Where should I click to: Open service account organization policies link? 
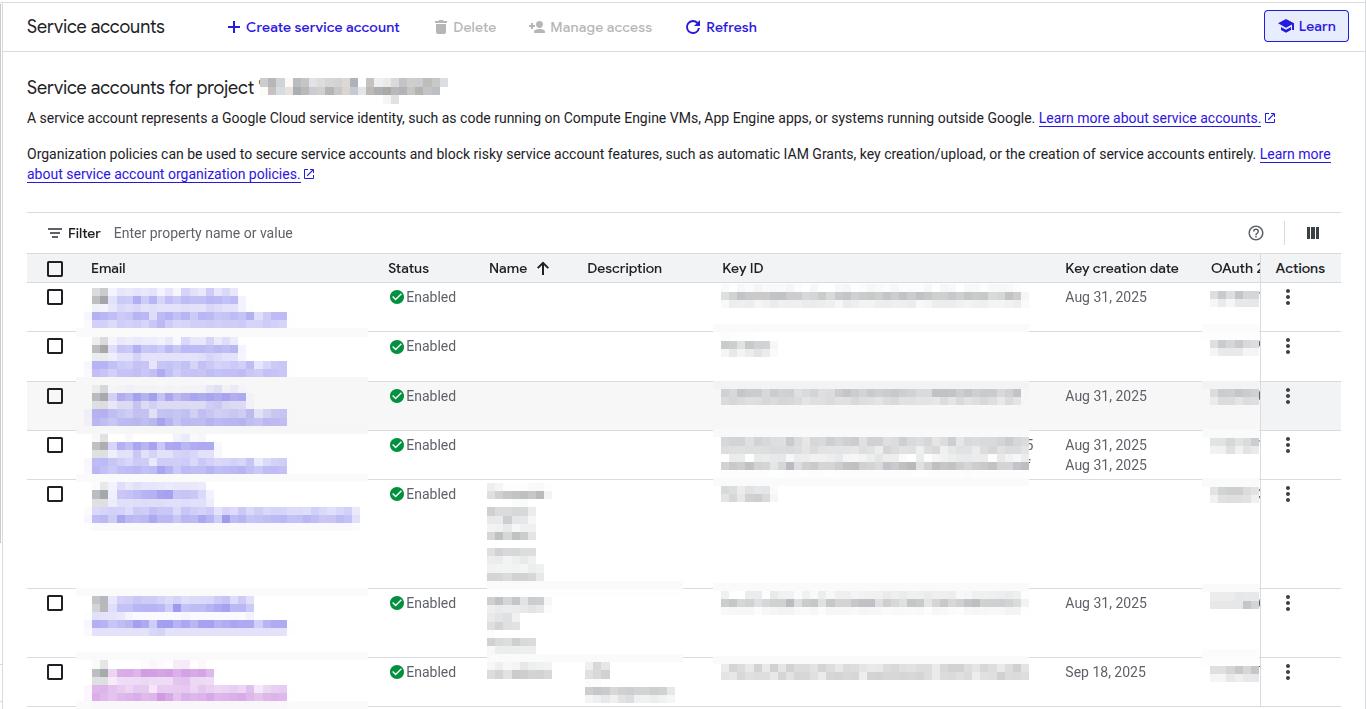point(163,174)
